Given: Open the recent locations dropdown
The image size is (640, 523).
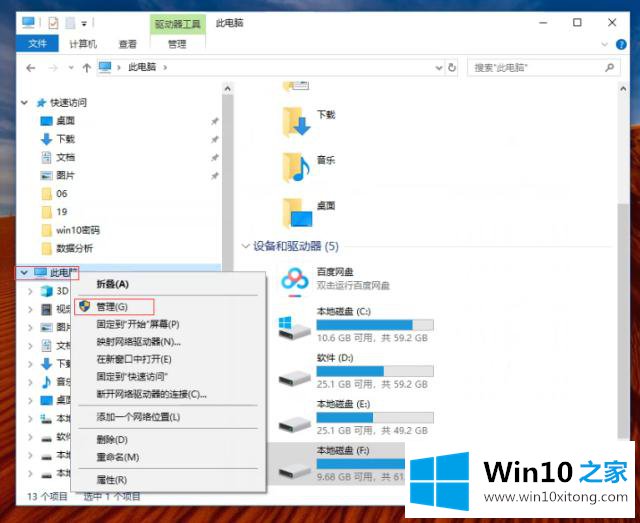Looking at the screenshot, I should click(71, 68).
